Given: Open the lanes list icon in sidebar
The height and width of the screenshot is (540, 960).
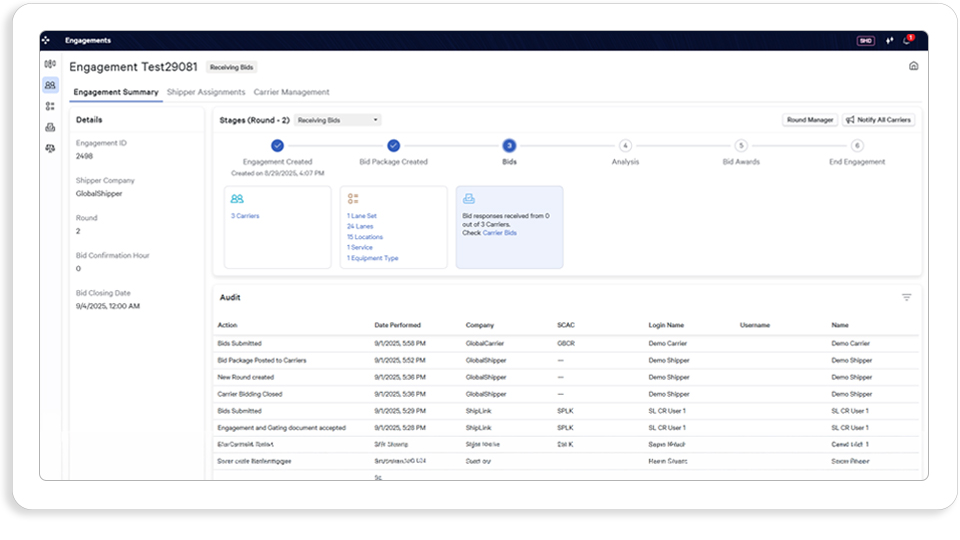Looking at the screenshot, I should point(50,106).
